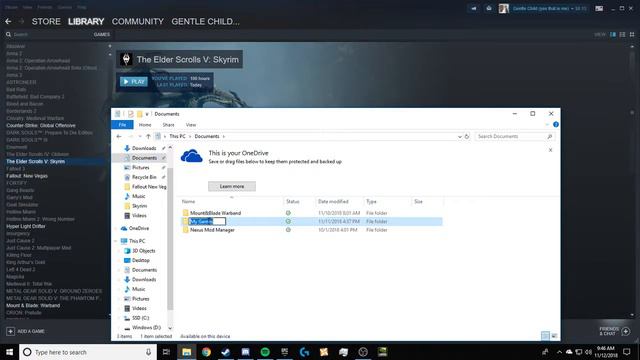
Task: Click the Learn more button
Action: tap(232, 186)
